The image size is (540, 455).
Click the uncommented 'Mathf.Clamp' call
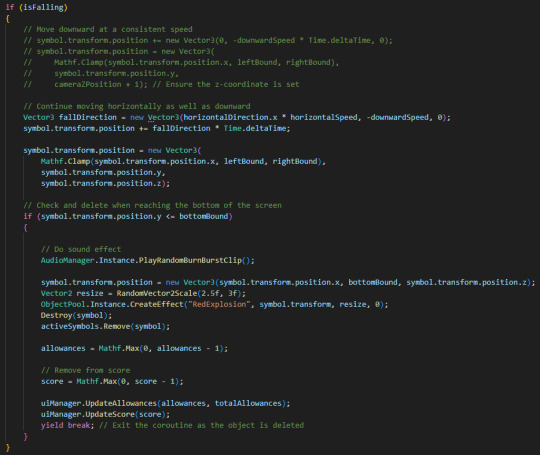(183, 162)
